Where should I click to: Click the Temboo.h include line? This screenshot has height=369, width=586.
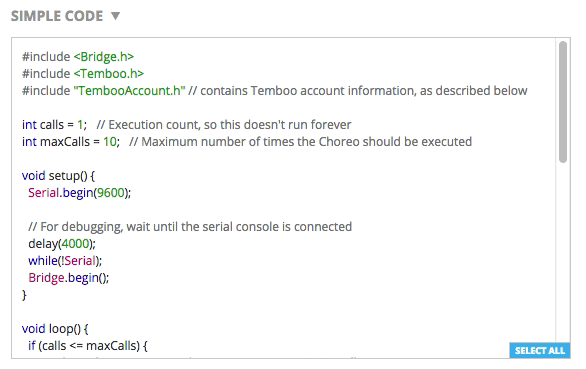[x=83, y=74]
